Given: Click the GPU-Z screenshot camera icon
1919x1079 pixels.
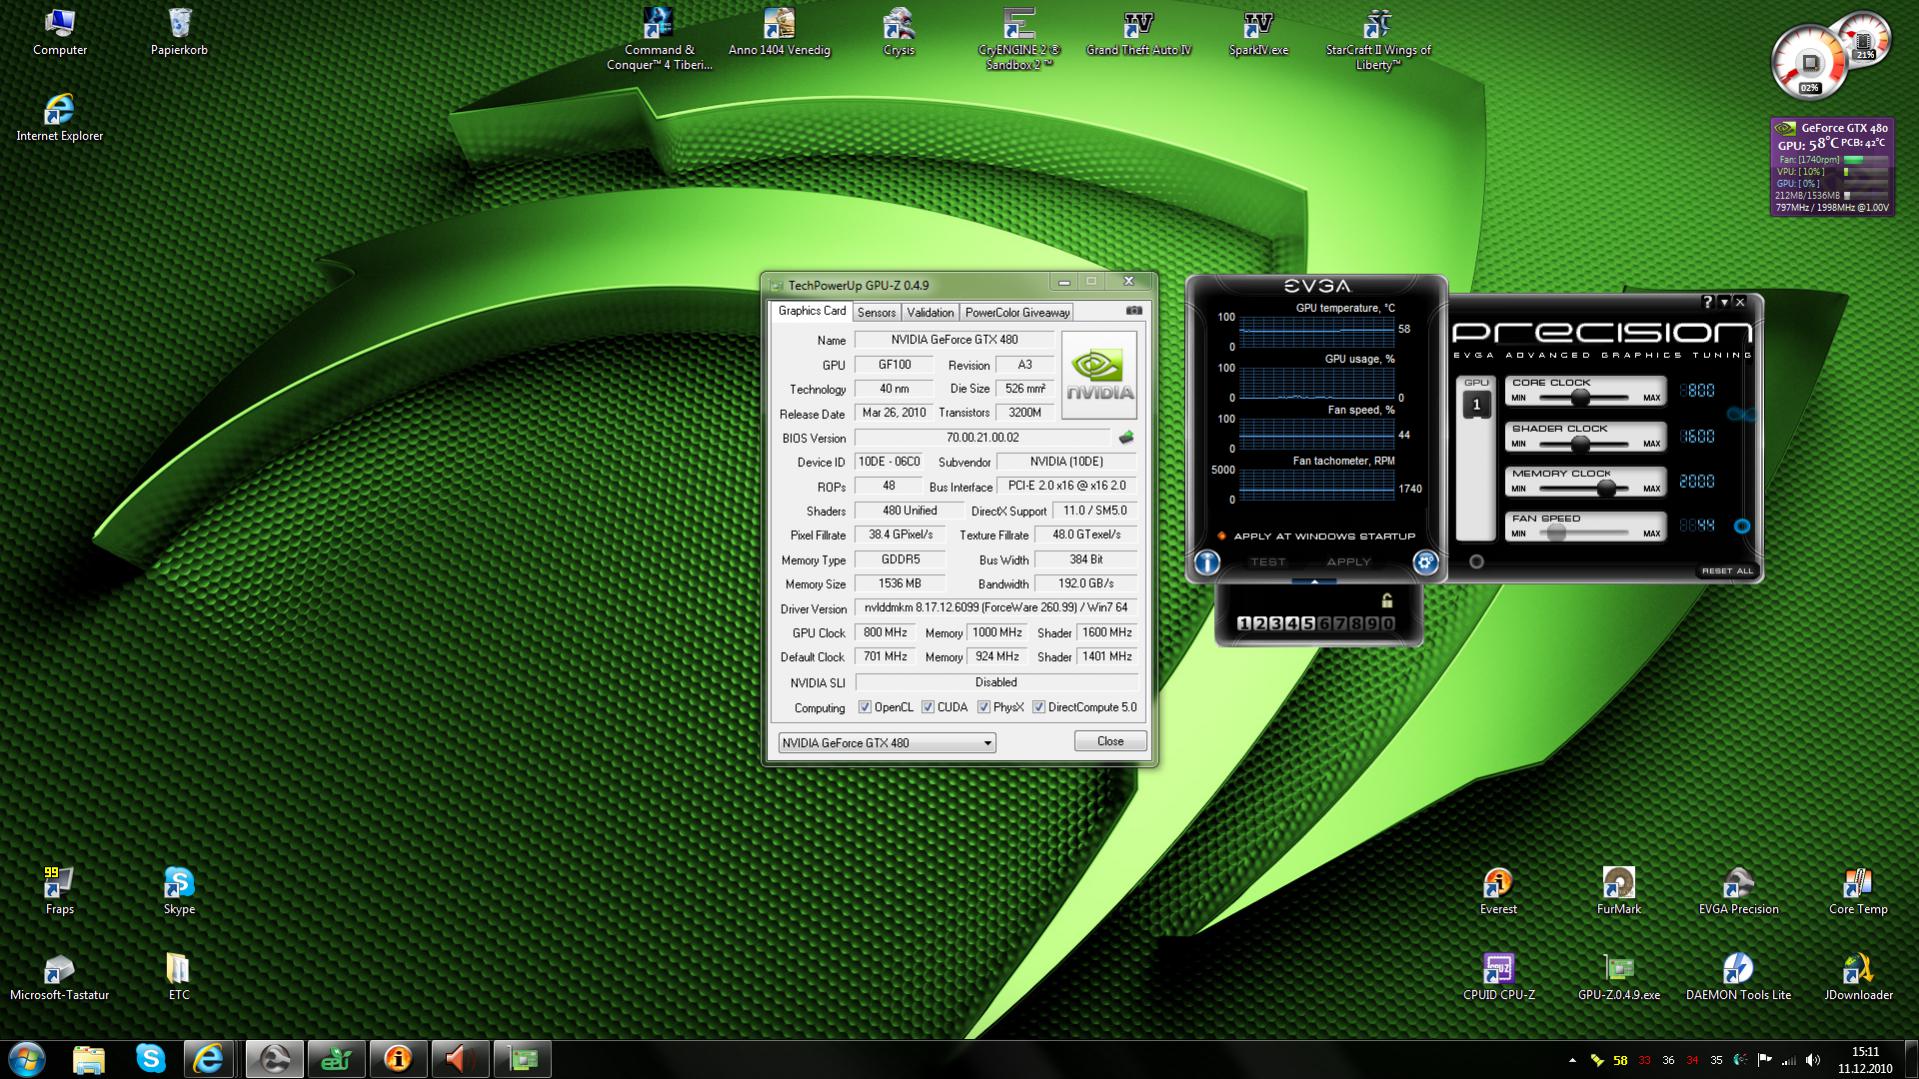Looking at the screenshot, I should click(1134, 311).
